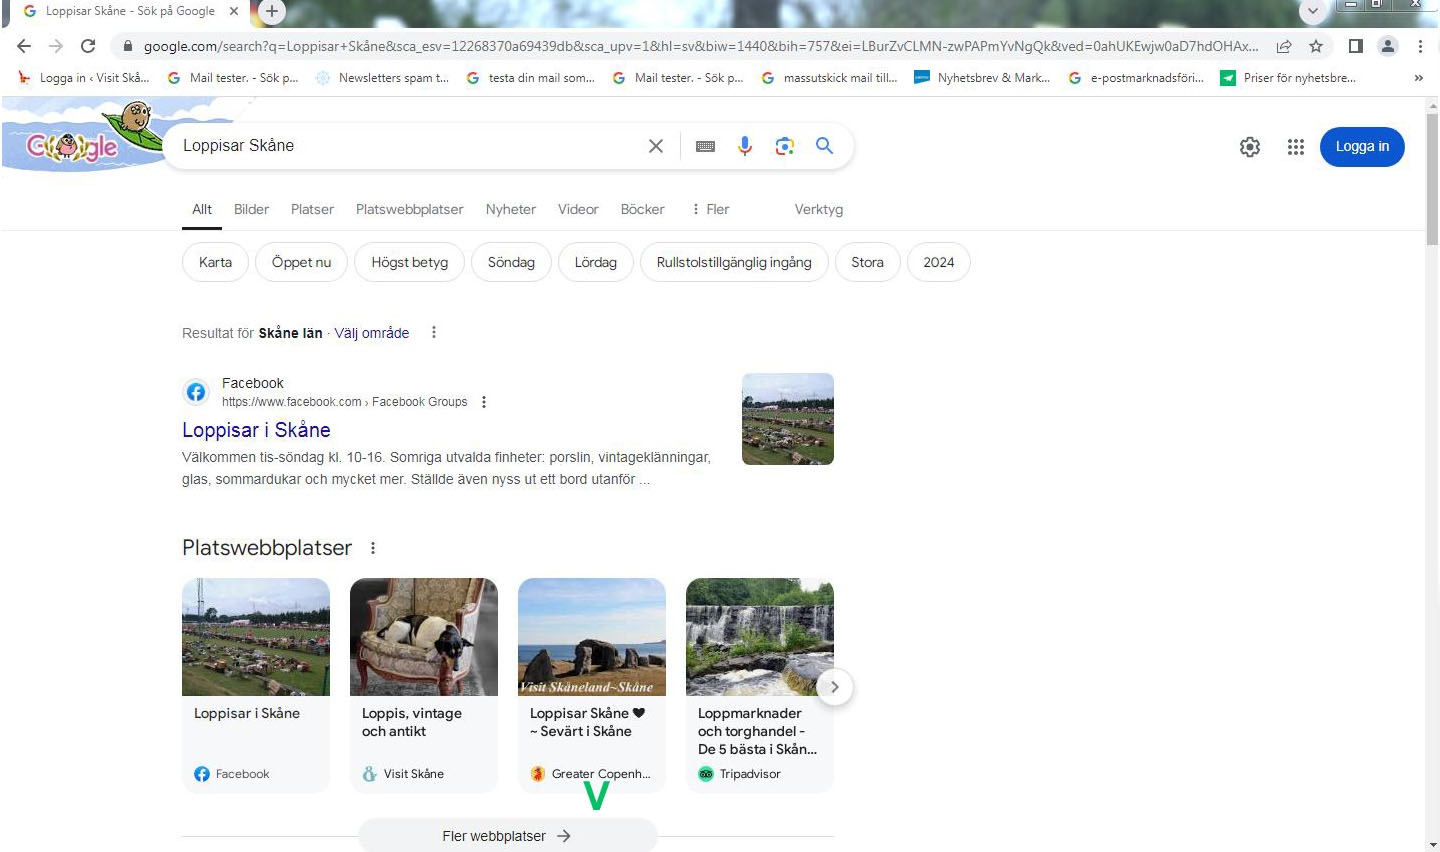The height and width of the screenshot is (852, 1440).
Task: Click the browser forward arrow
Action: click(x=56, y=46)
